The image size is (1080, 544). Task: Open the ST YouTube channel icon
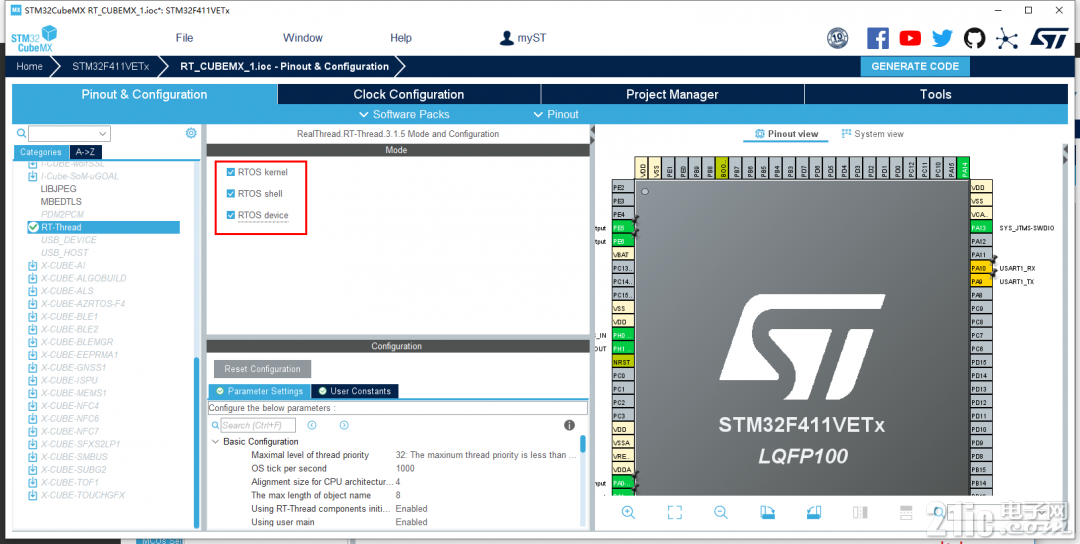pyautogui.click(x=910, y=38)
